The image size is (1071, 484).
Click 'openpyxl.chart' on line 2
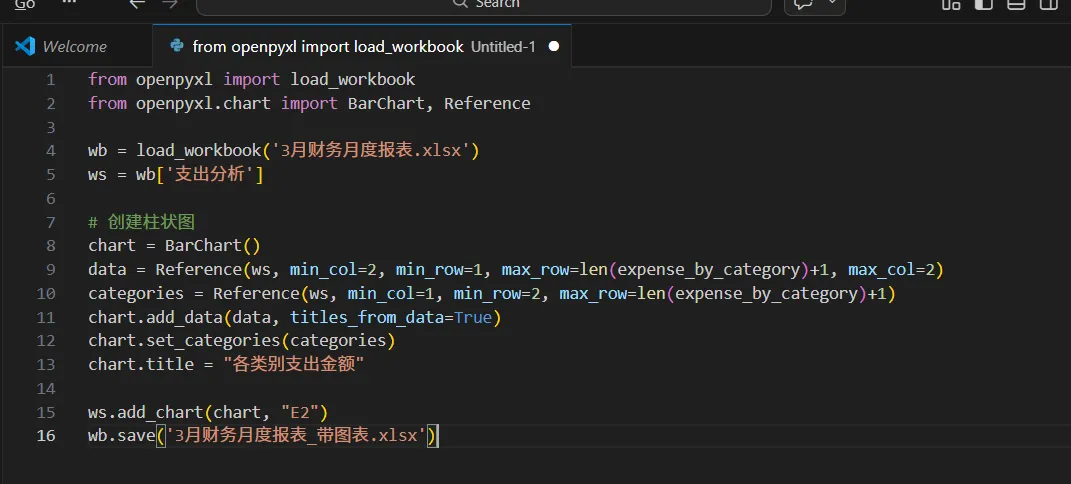(x=203, y=104)
